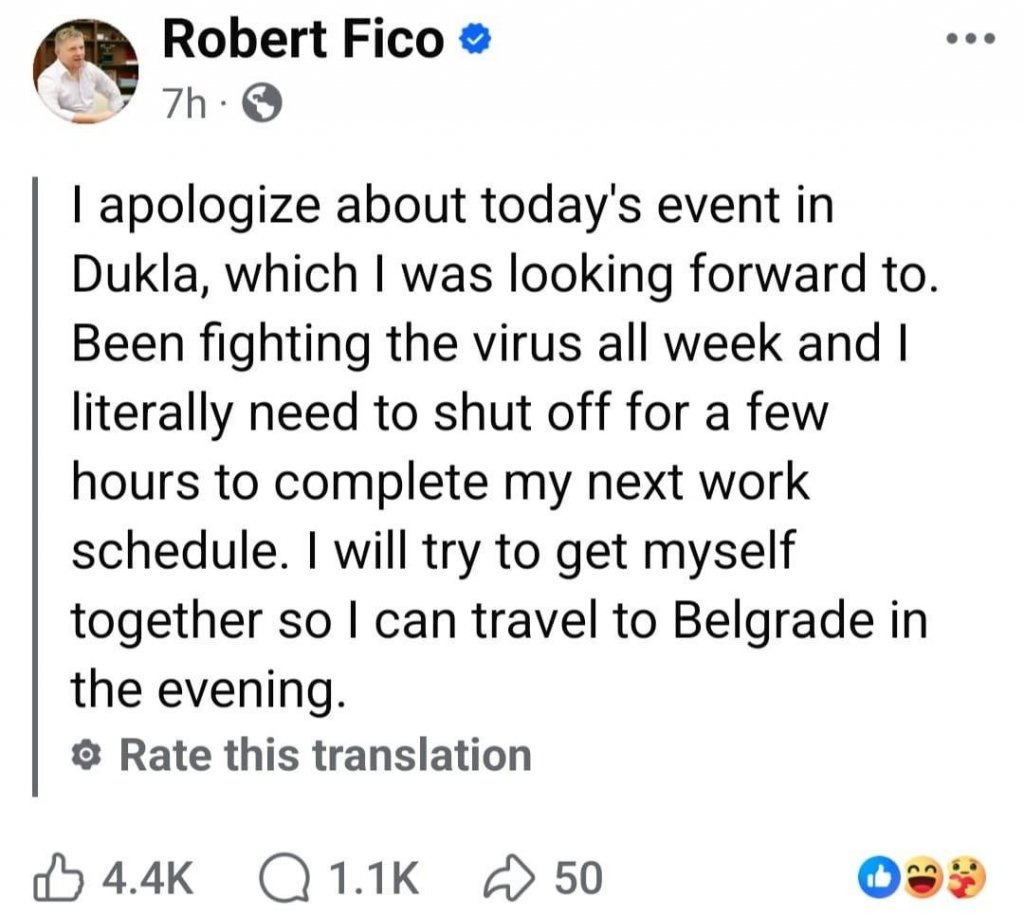The height and width of the screenshot is (917, 1024).
Task: Click the Haha laughing reaction emoji
Action: (921, 878)
